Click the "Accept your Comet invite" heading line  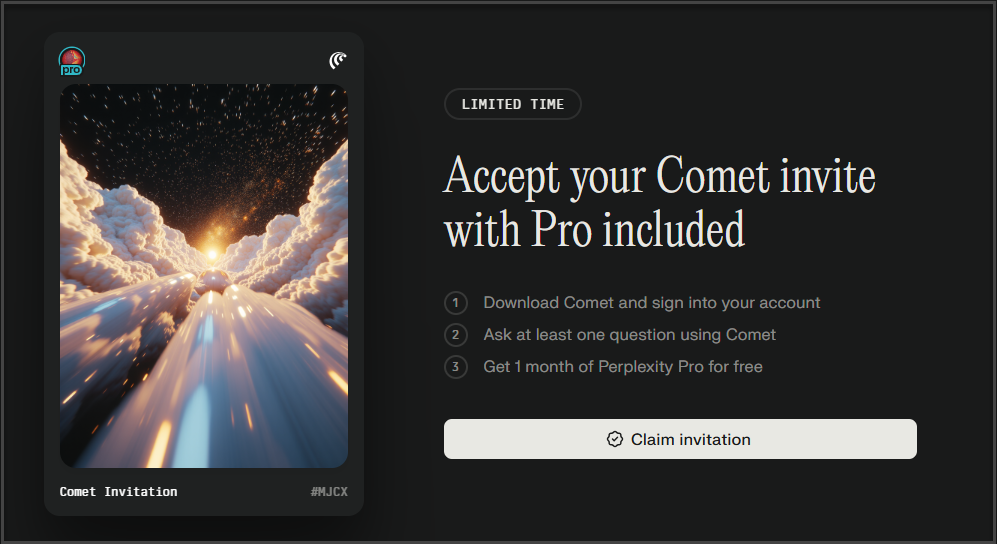point(660,177)
